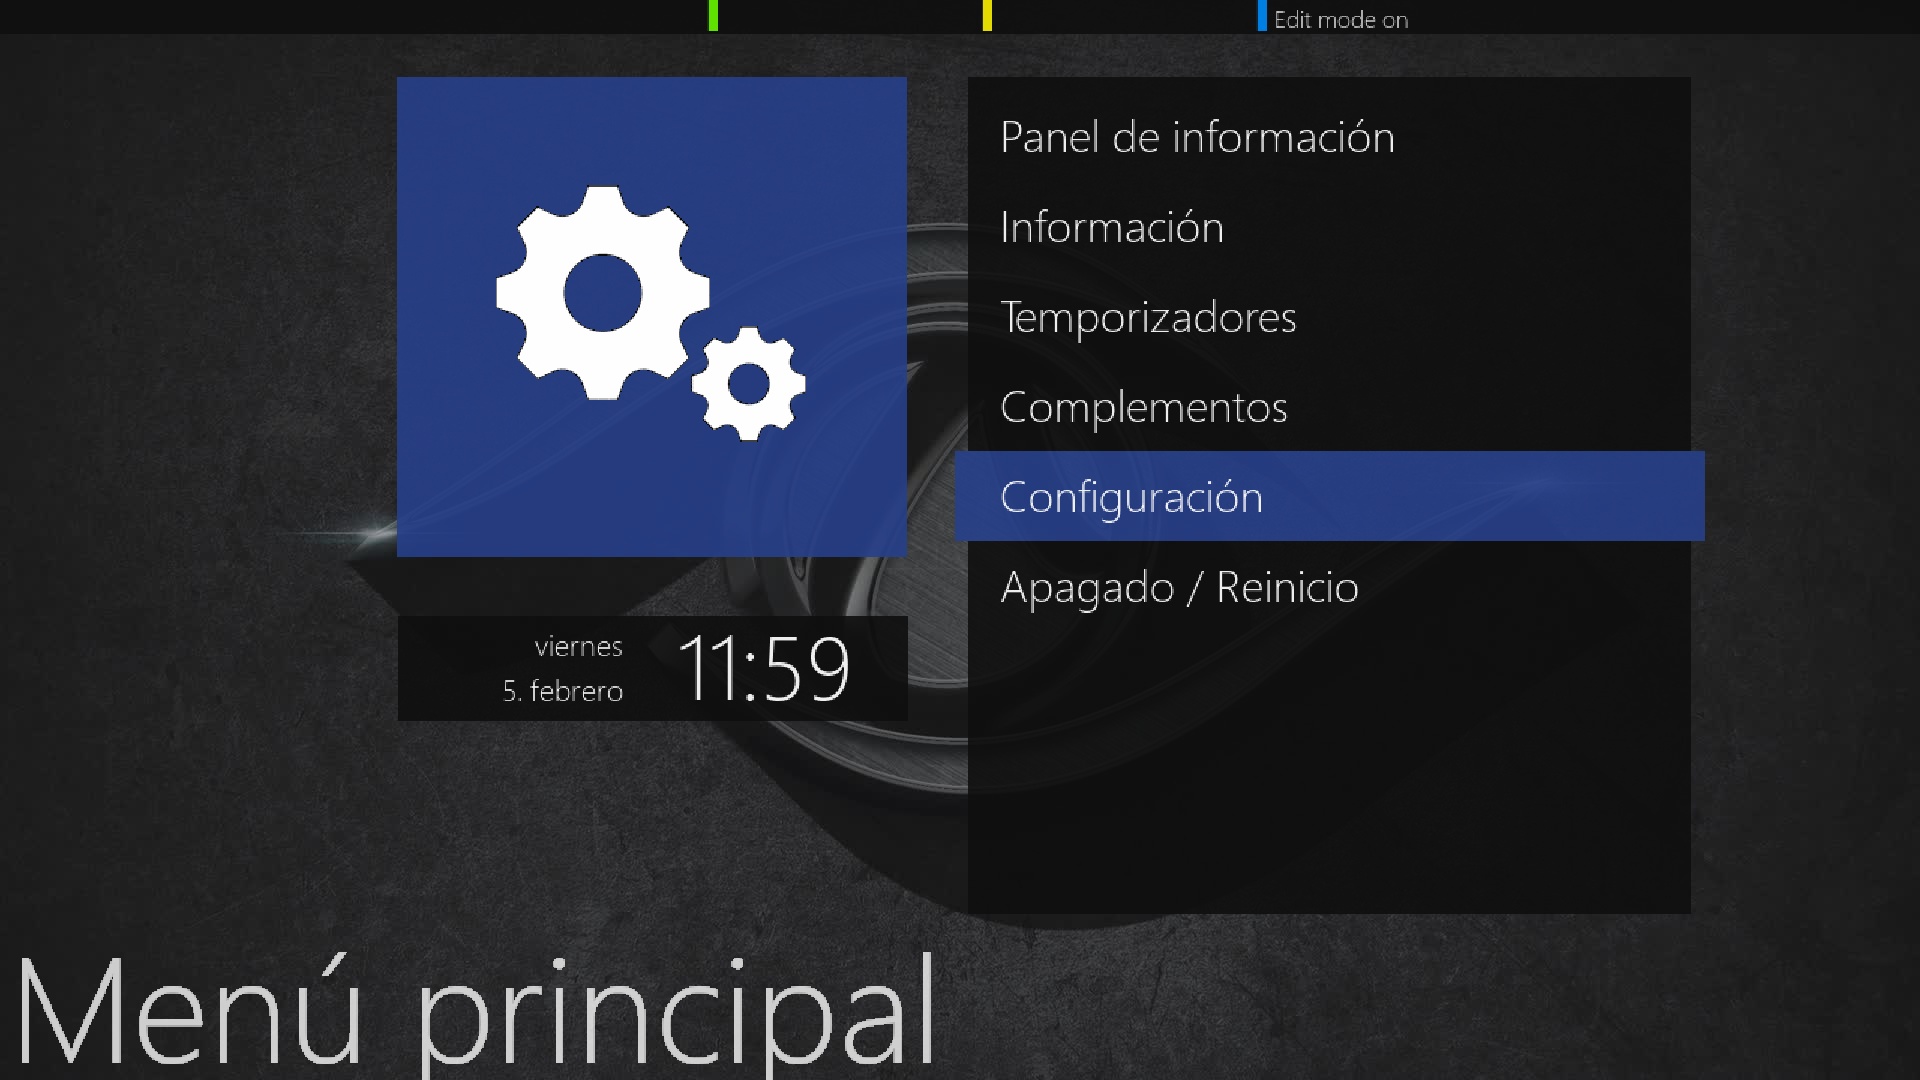The width and height of the screenshot is (1920, 1080).
Task: Toggle the 'Edit mode on' label
Action: pyautogui.click(x=1340, y=20)
